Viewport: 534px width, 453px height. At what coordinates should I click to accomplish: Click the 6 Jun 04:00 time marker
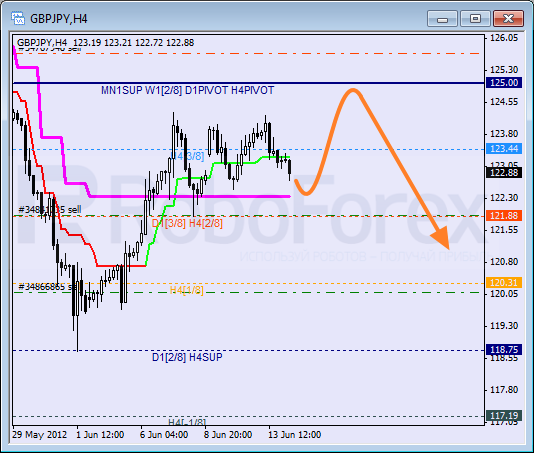pos(164,435)
